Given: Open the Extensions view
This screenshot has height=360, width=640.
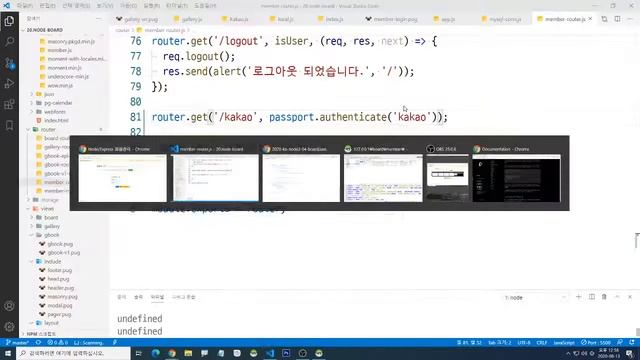Looking at the screenshot, I should 9,104.
